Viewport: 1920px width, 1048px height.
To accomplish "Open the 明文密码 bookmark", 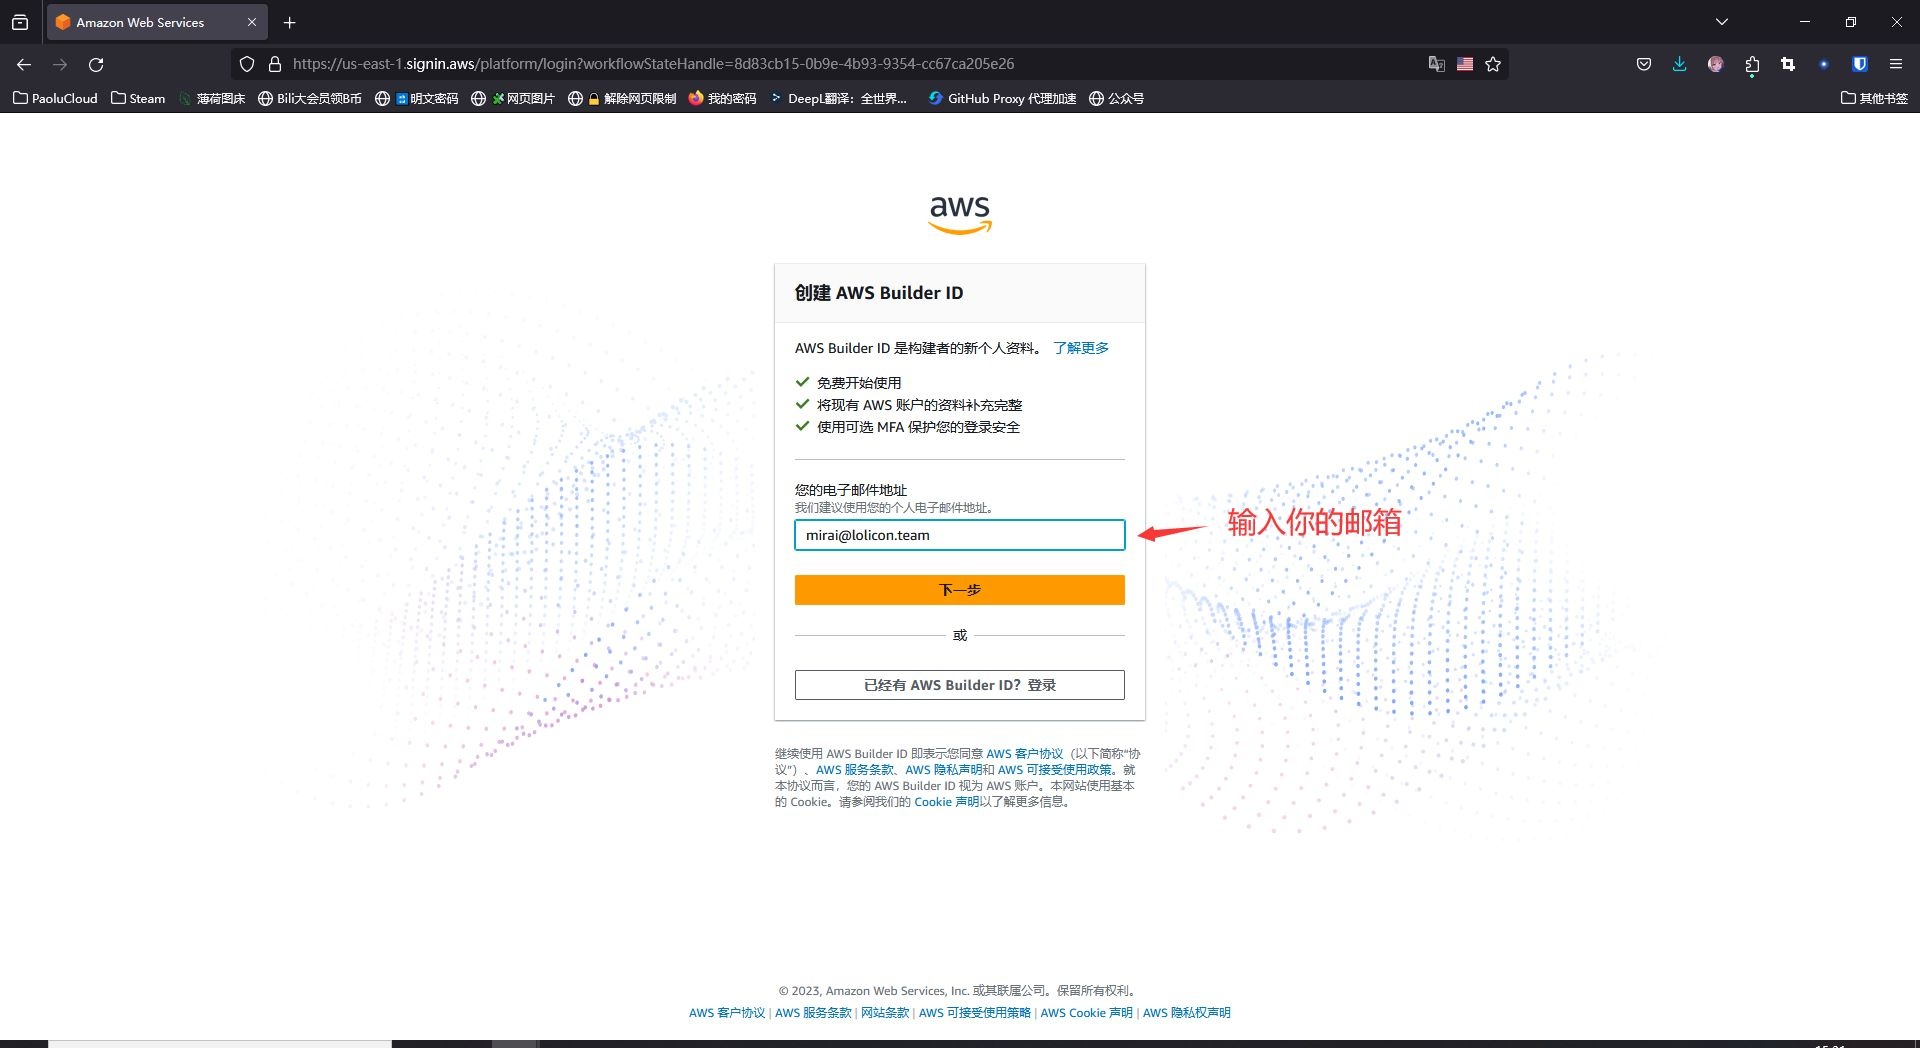I will [x=417, y=98].
